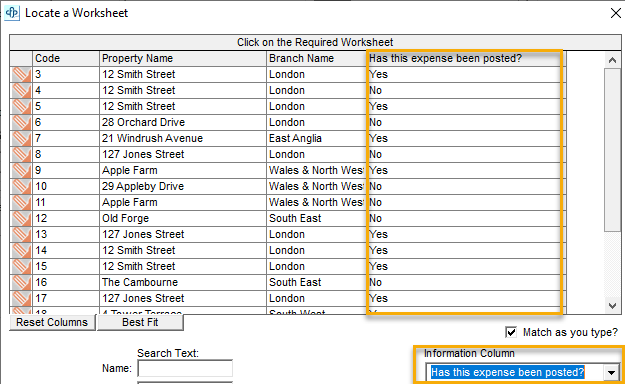Screen dimensions: 625x384
Task: Click the vertical scrollbar thumb
Action: (612, 150)
